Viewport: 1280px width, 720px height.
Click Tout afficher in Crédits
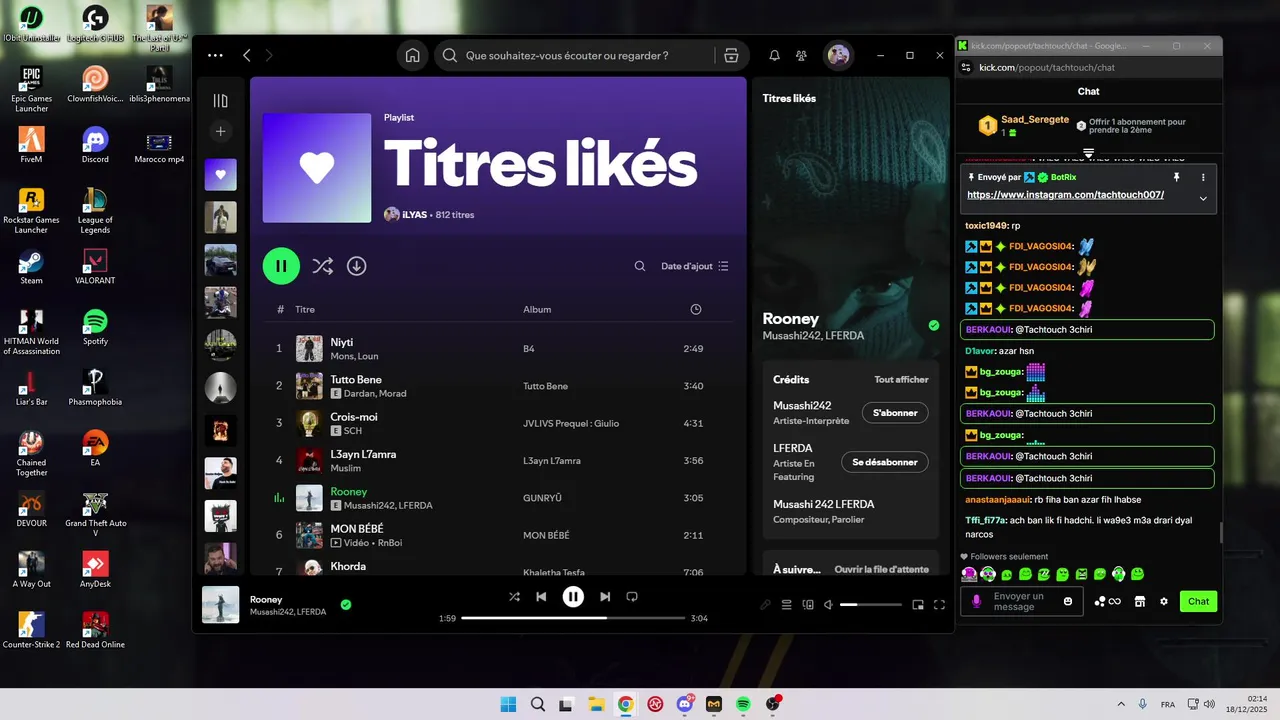tap(901, 380)
